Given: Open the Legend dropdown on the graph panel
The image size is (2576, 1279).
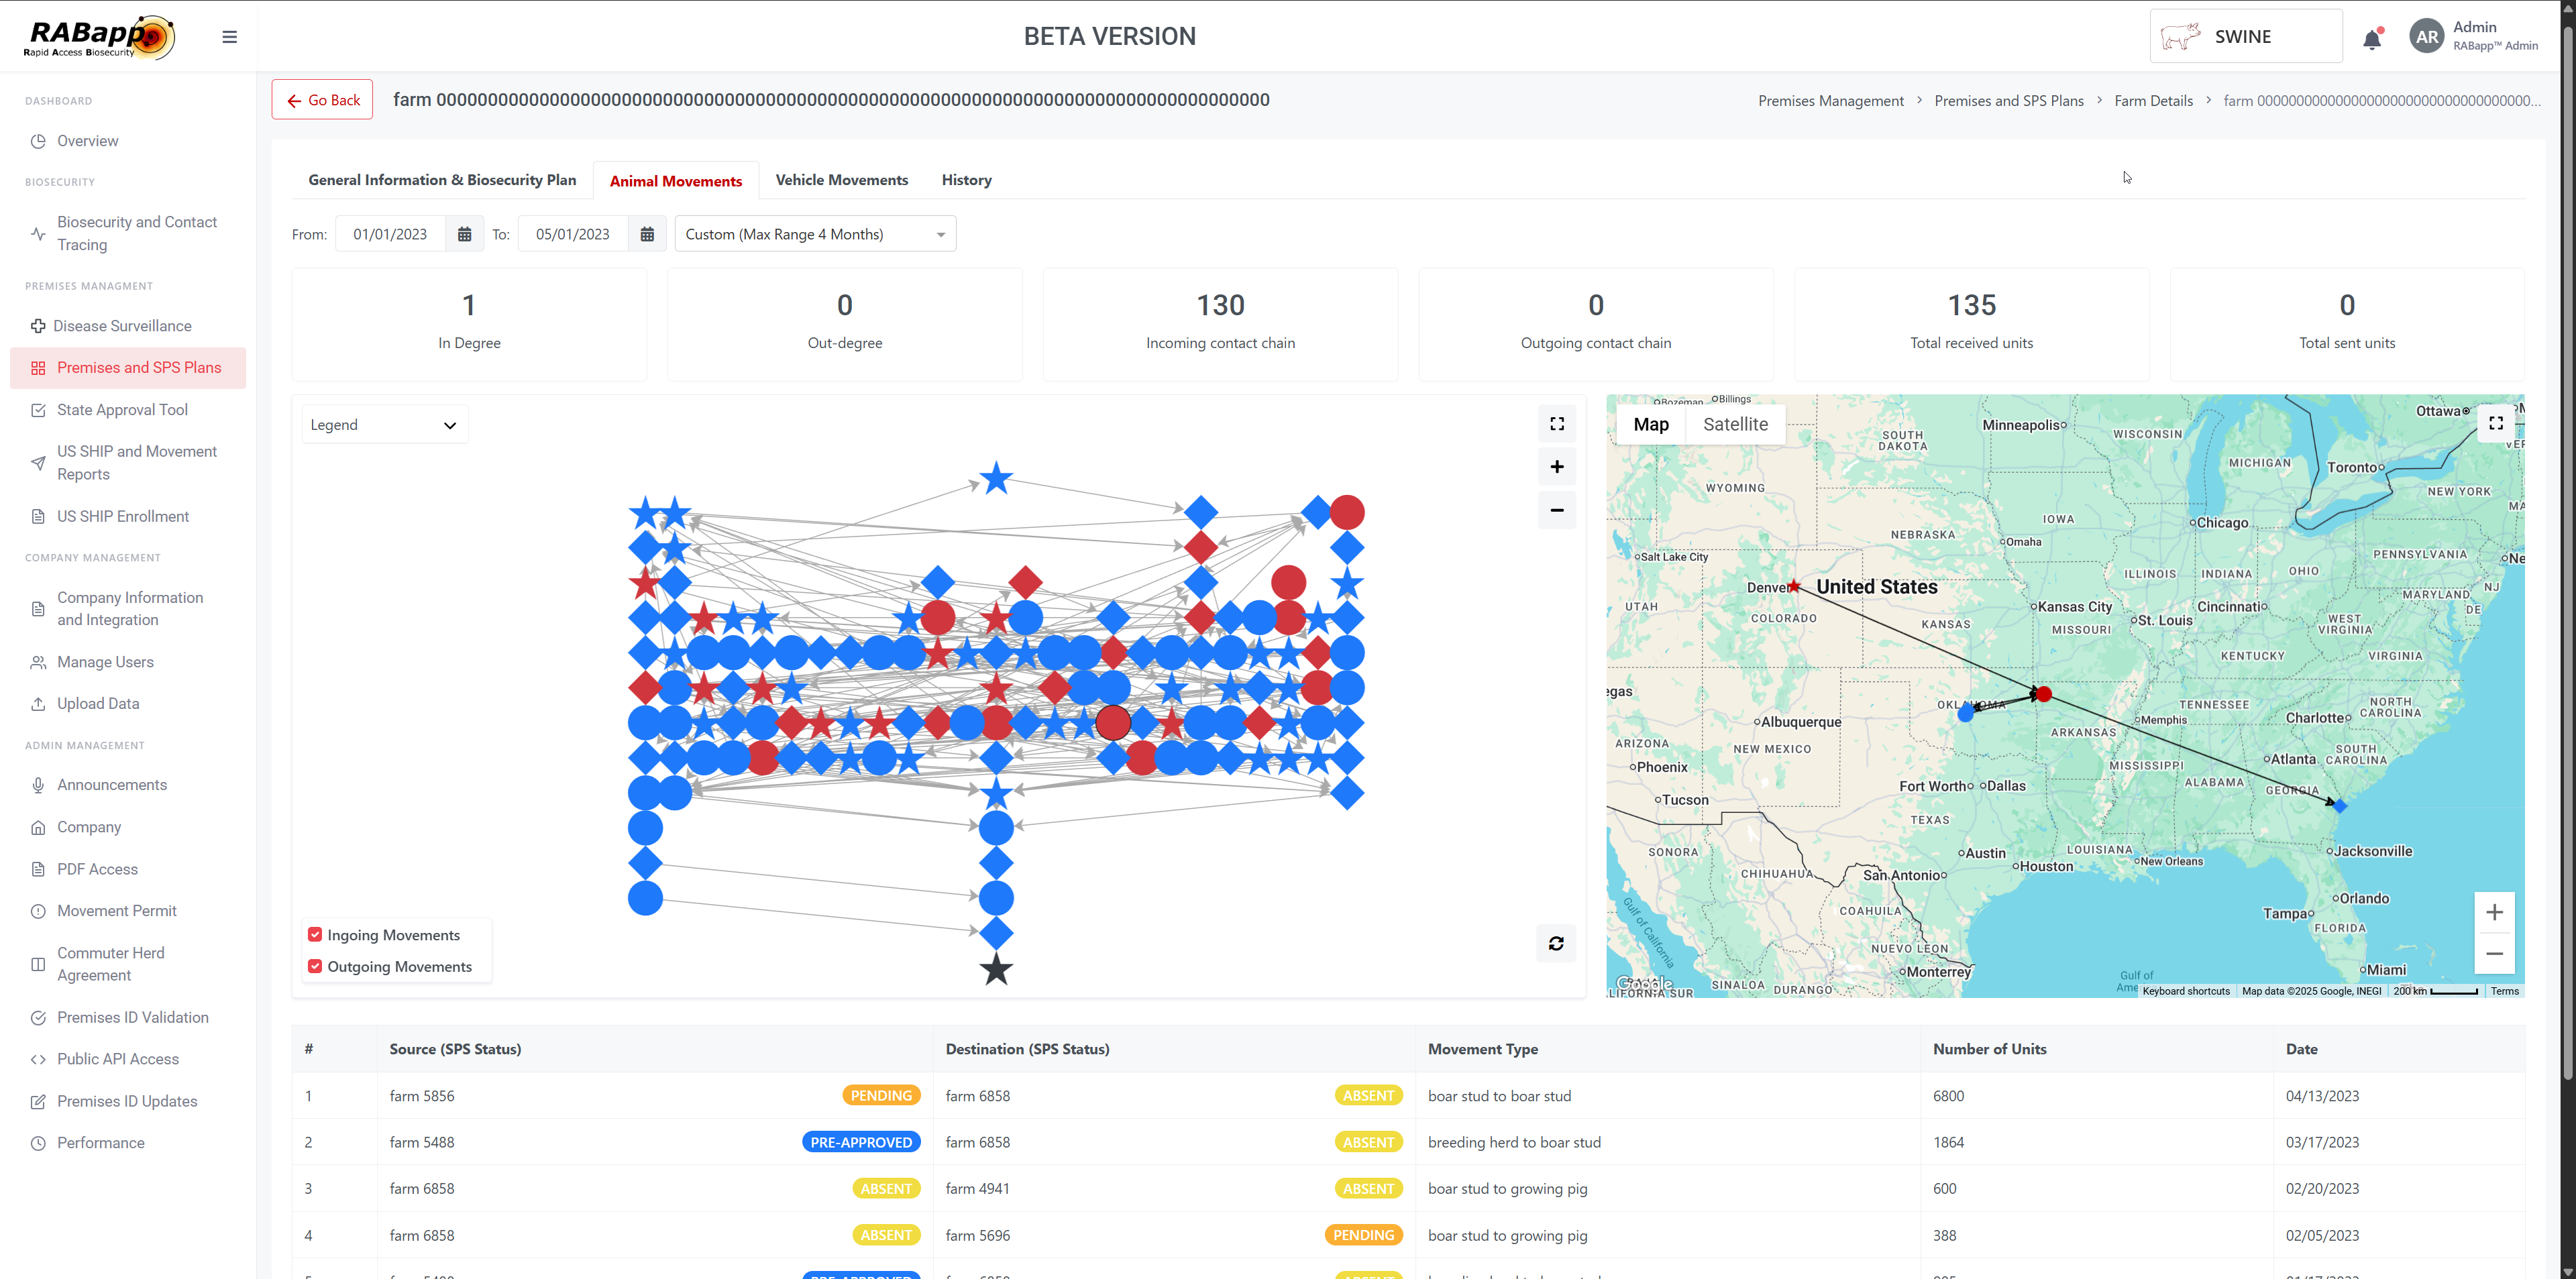Looking at the screenshot, I should click(x=384, y=424).
